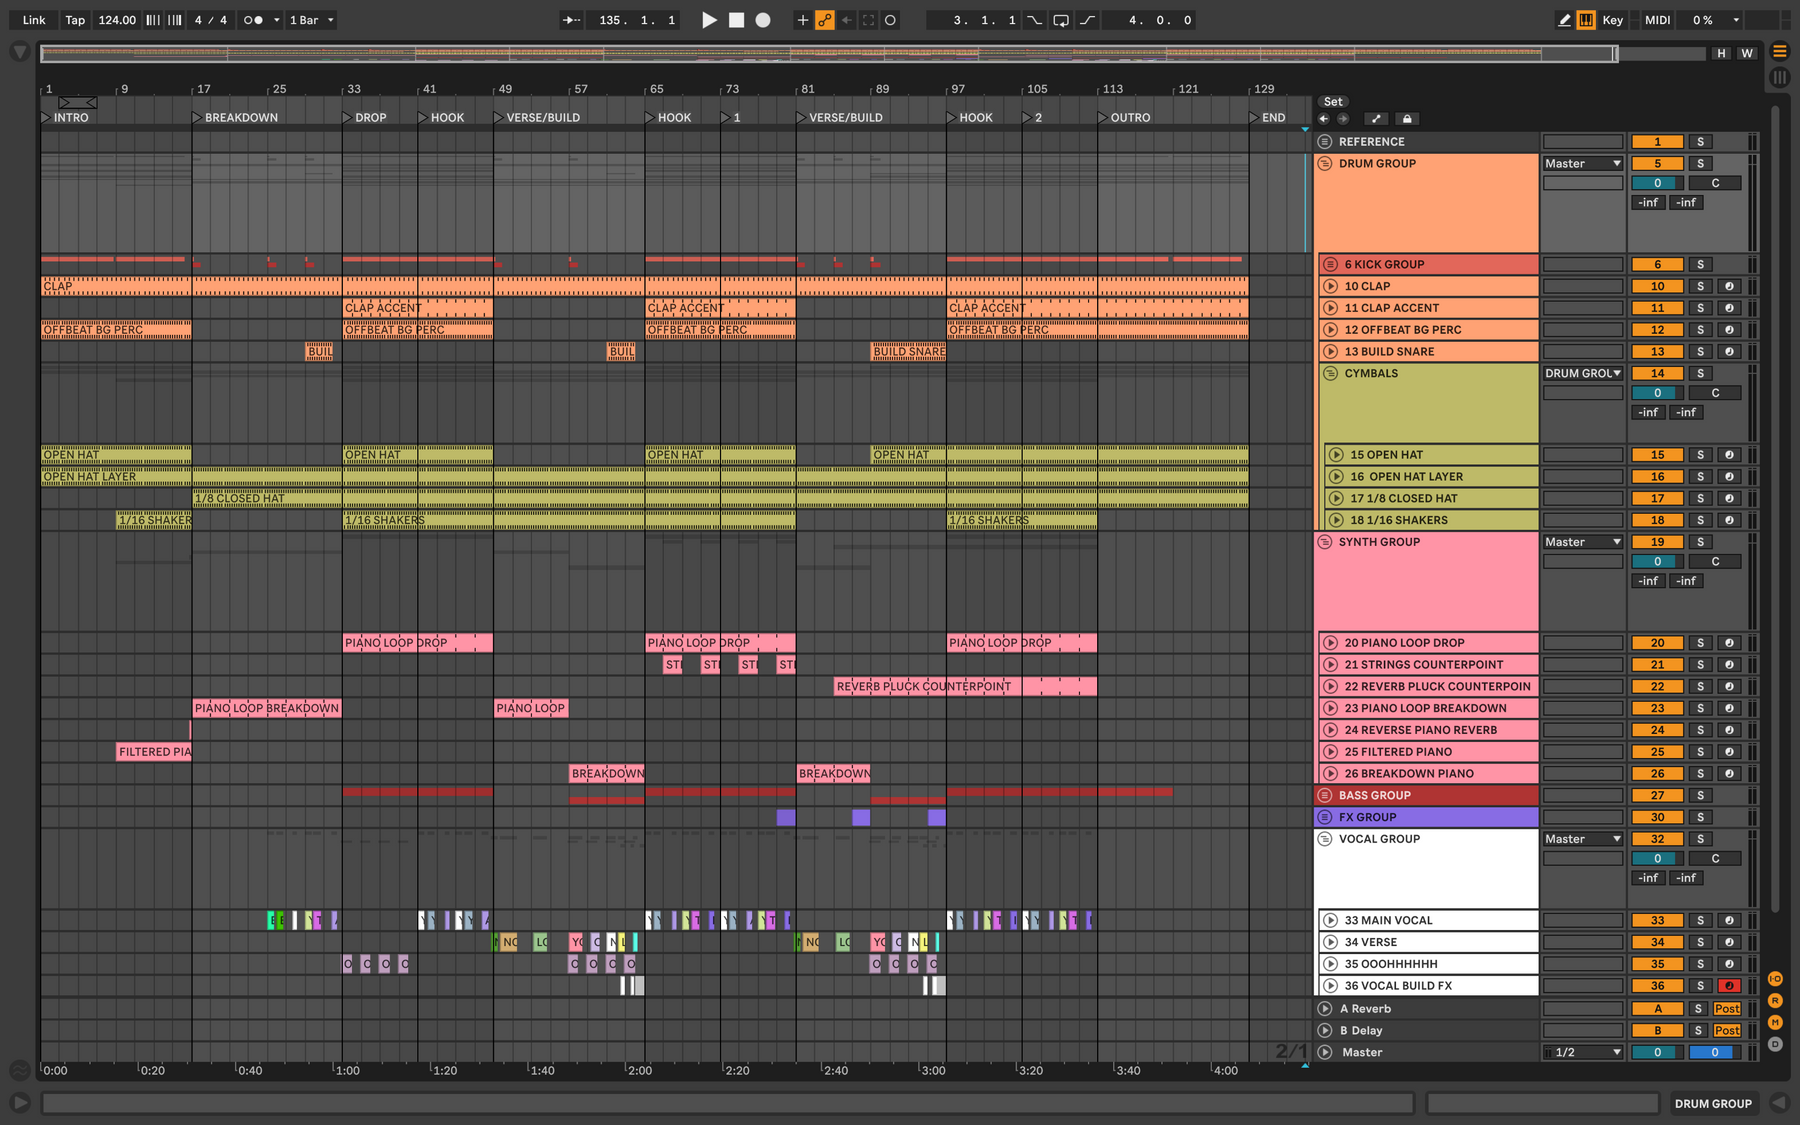This screenshot has height=1125, width=1800.
Task: Click the Tap tempo button
Action: 75,20
